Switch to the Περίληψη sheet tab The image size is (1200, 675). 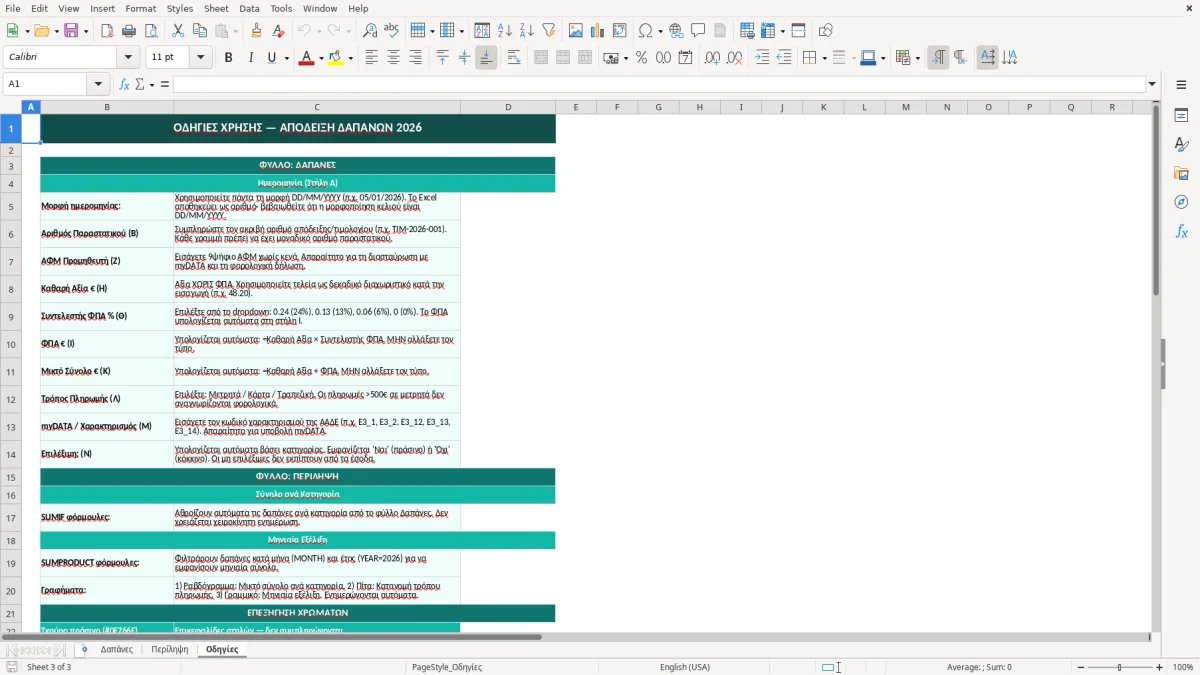[x=169, y=649]
